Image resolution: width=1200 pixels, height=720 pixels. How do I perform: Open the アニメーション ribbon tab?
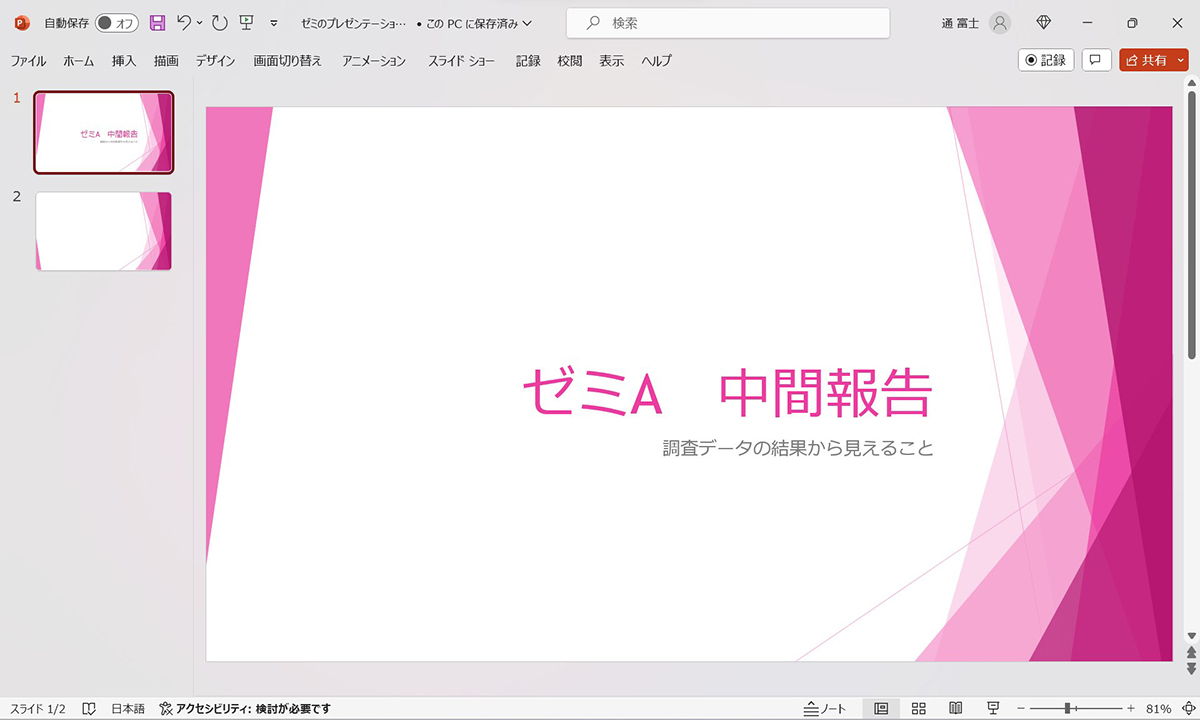pyautogui.click(x=372, y=60)
